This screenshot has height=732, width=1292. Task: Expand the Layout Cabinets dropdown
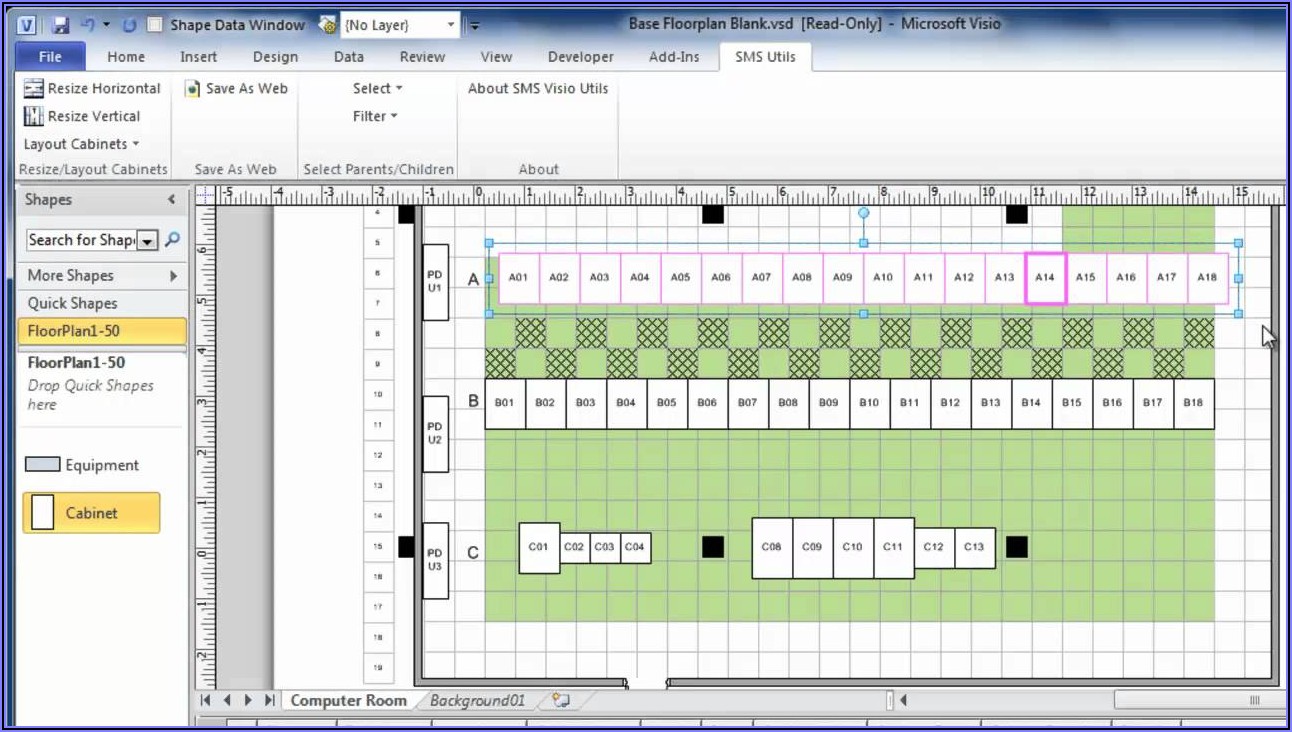(81, 144)
